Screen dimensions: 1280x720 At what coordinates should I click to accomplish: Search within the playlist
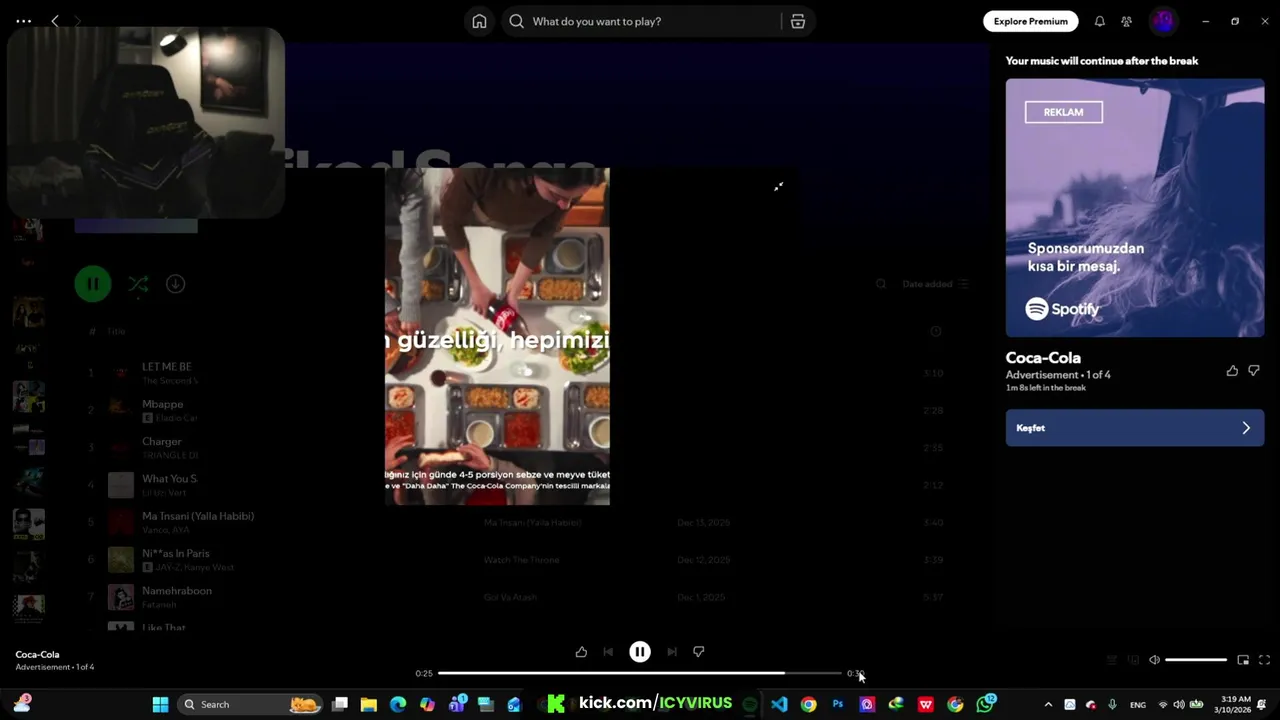[x=881, y=284]
